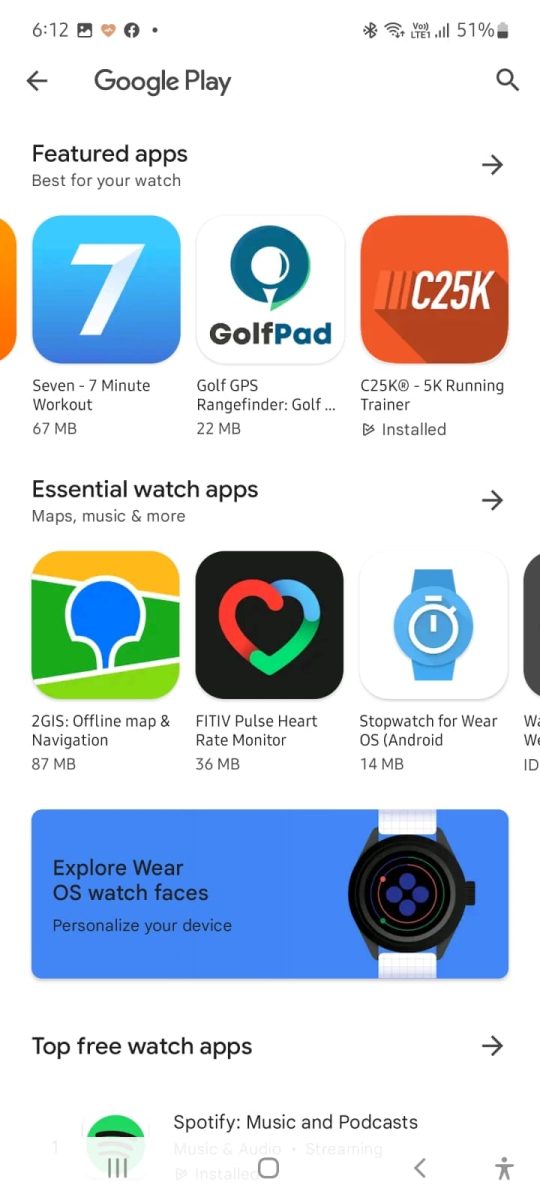Expand Essential watch apps arrow
Image resolution: width=540 pixels, height=1200 pixels.
pyautogui.click(x=492, y=500)
